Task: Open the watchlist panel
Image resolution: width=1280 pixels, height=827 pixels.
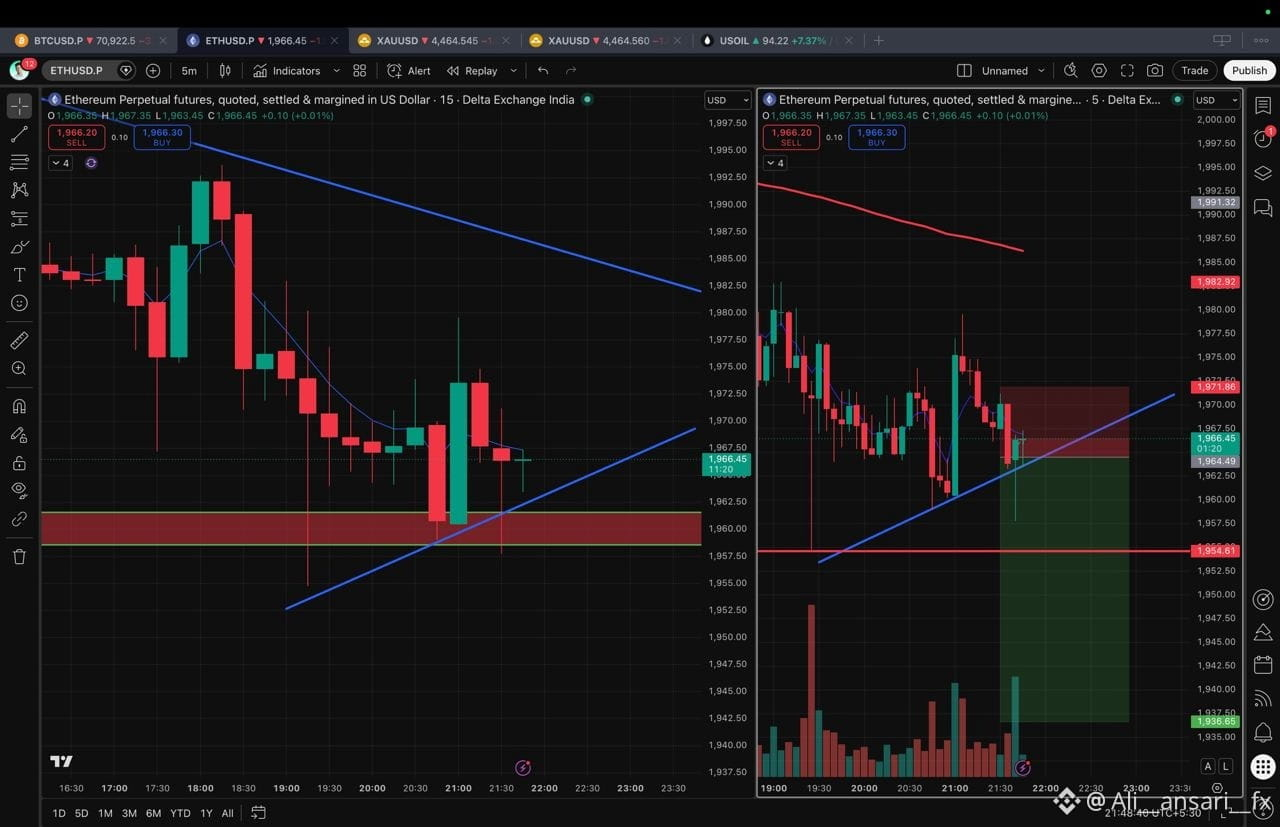Action: (x=1263, y=106)
